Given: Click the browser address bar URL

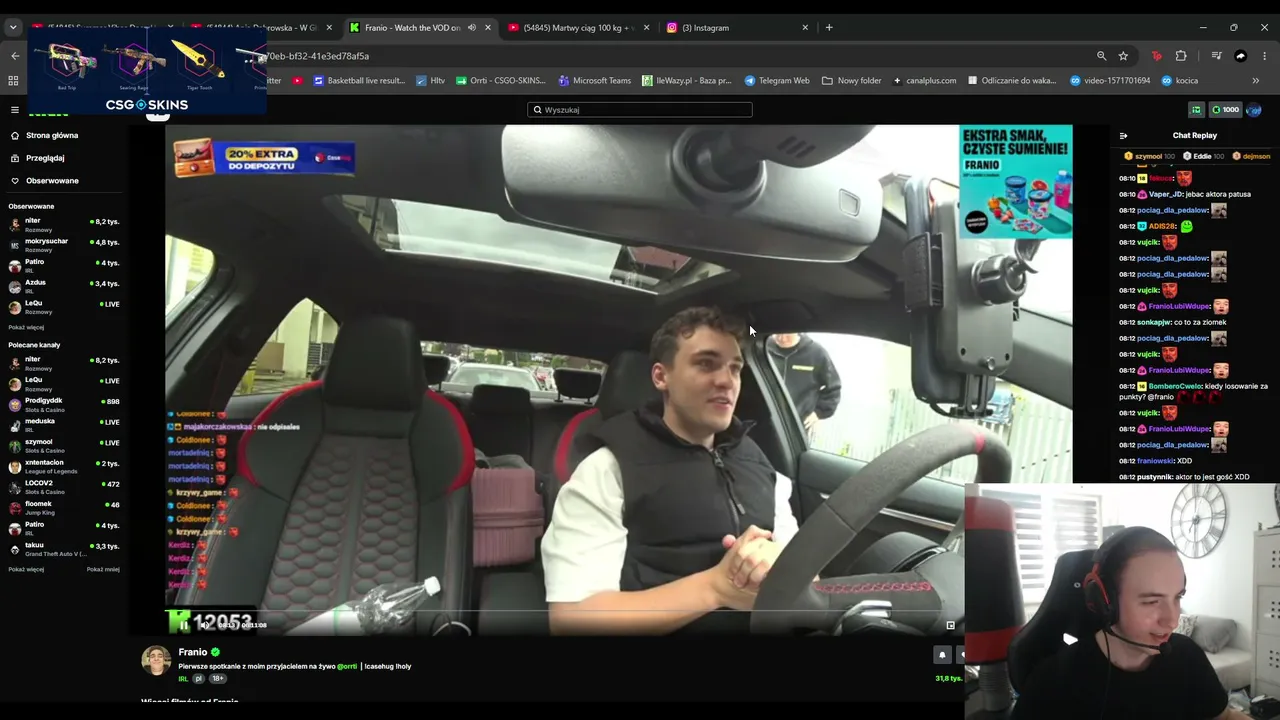Looking at the screenshot, I should (319, 56).
